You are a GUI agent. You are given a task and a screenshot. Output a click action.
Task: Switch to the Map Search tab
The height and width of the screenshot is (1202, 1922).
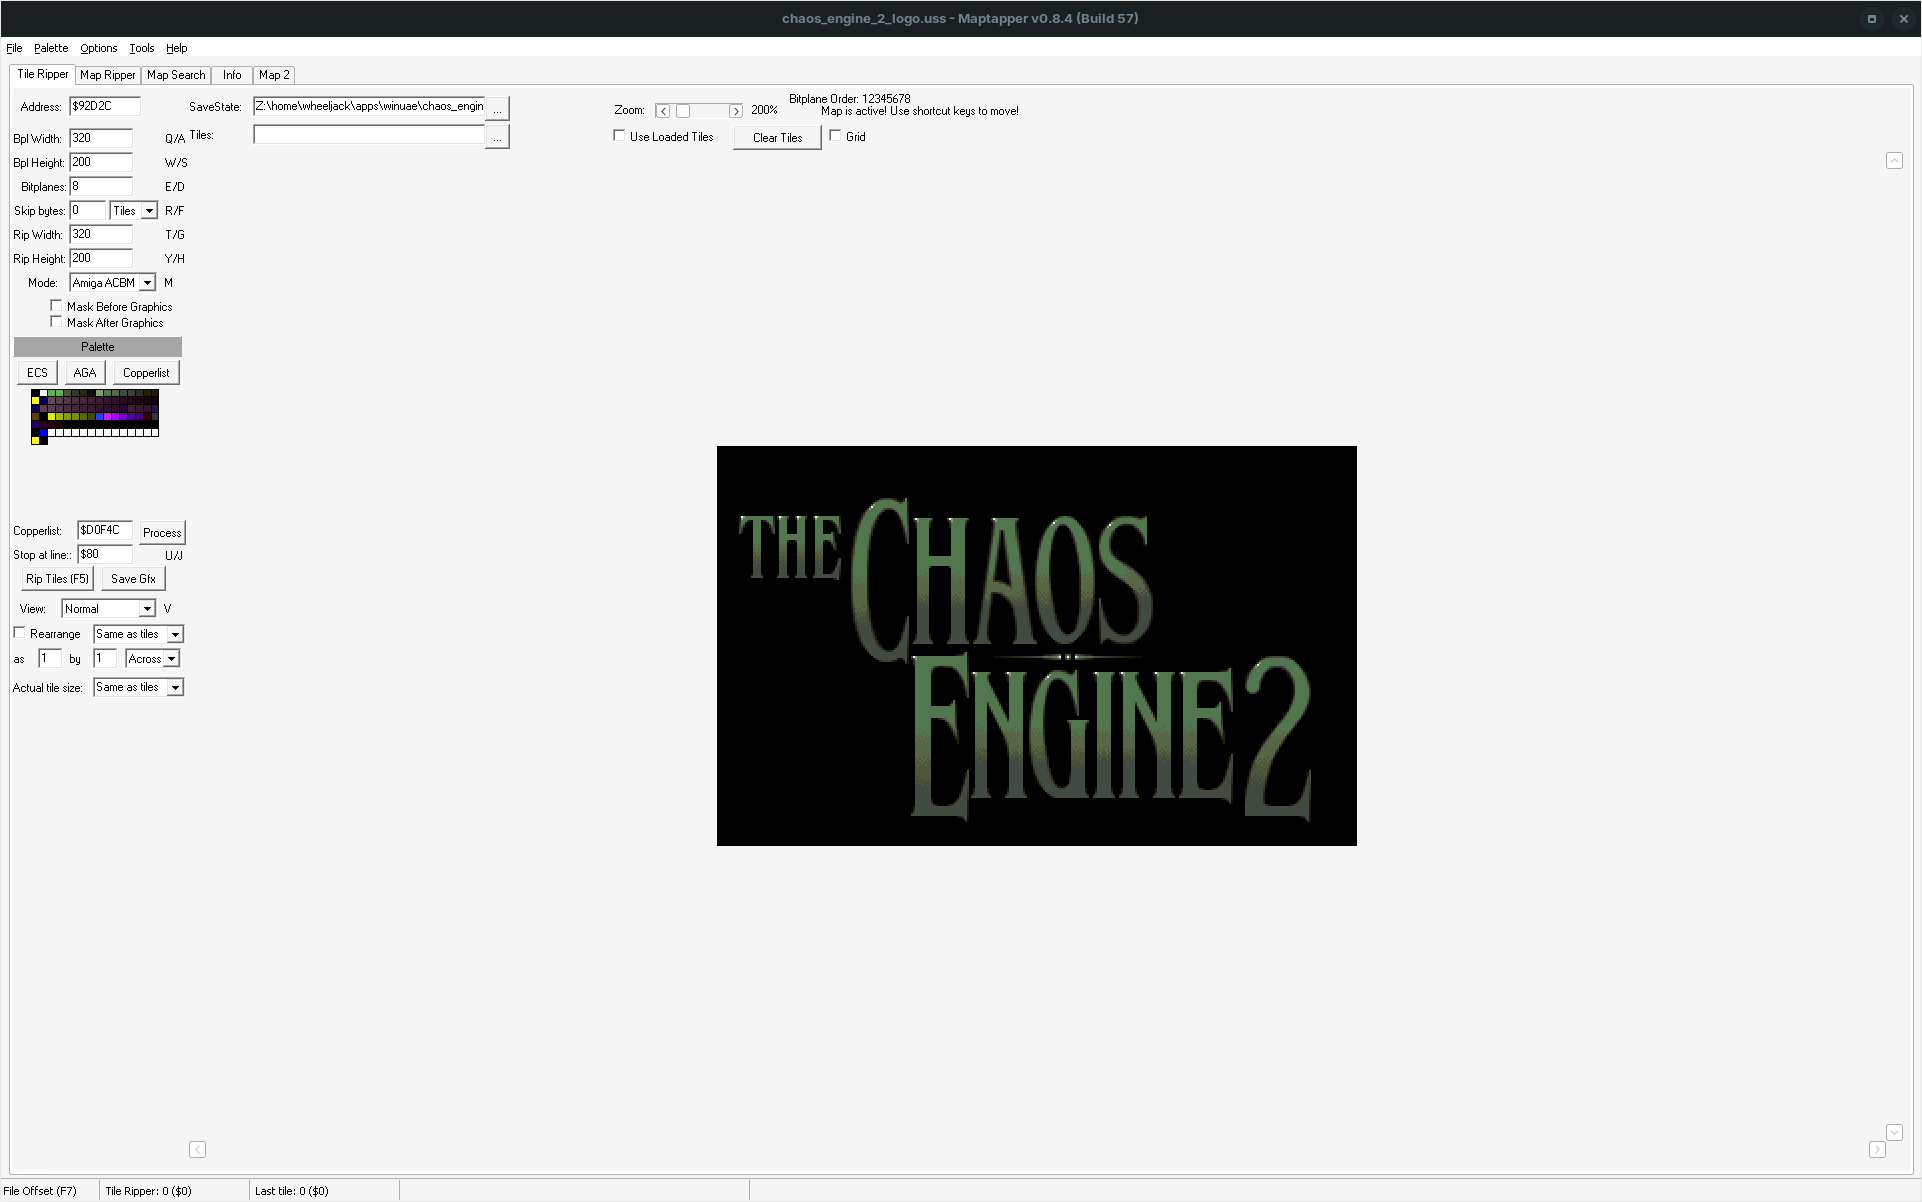click(176, 75)
